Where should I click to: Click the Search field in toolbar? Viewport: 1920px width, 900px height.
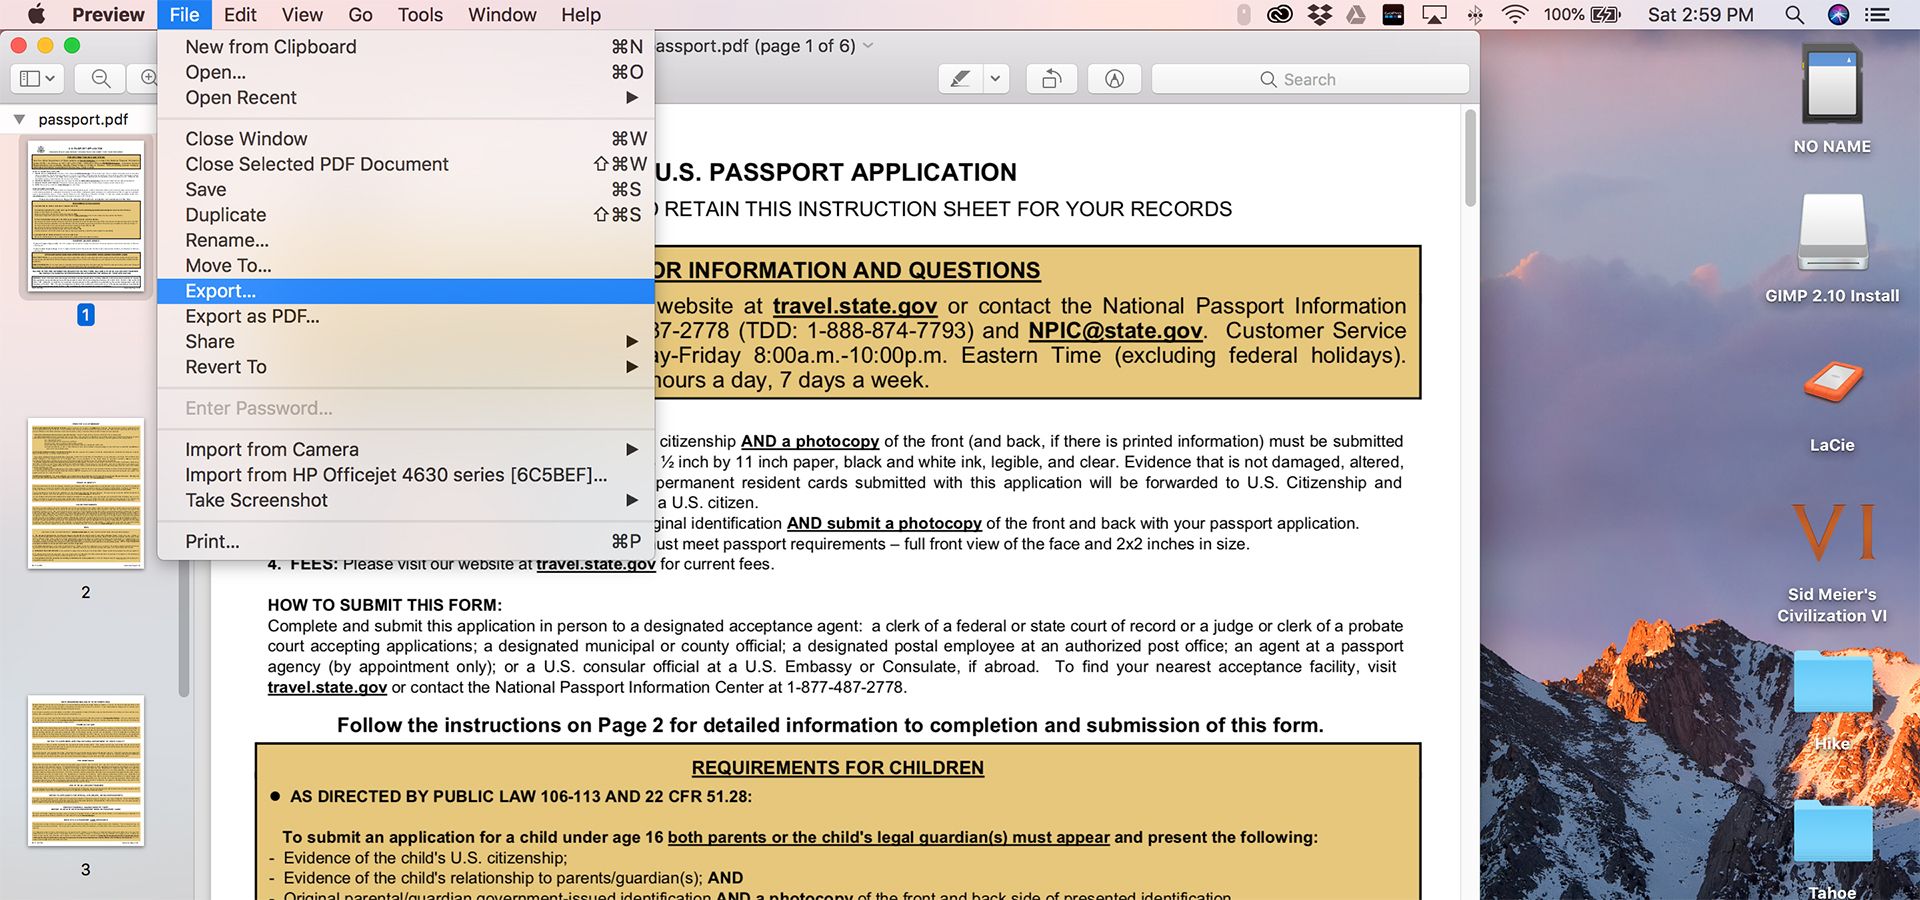(x=1310, y=79)
